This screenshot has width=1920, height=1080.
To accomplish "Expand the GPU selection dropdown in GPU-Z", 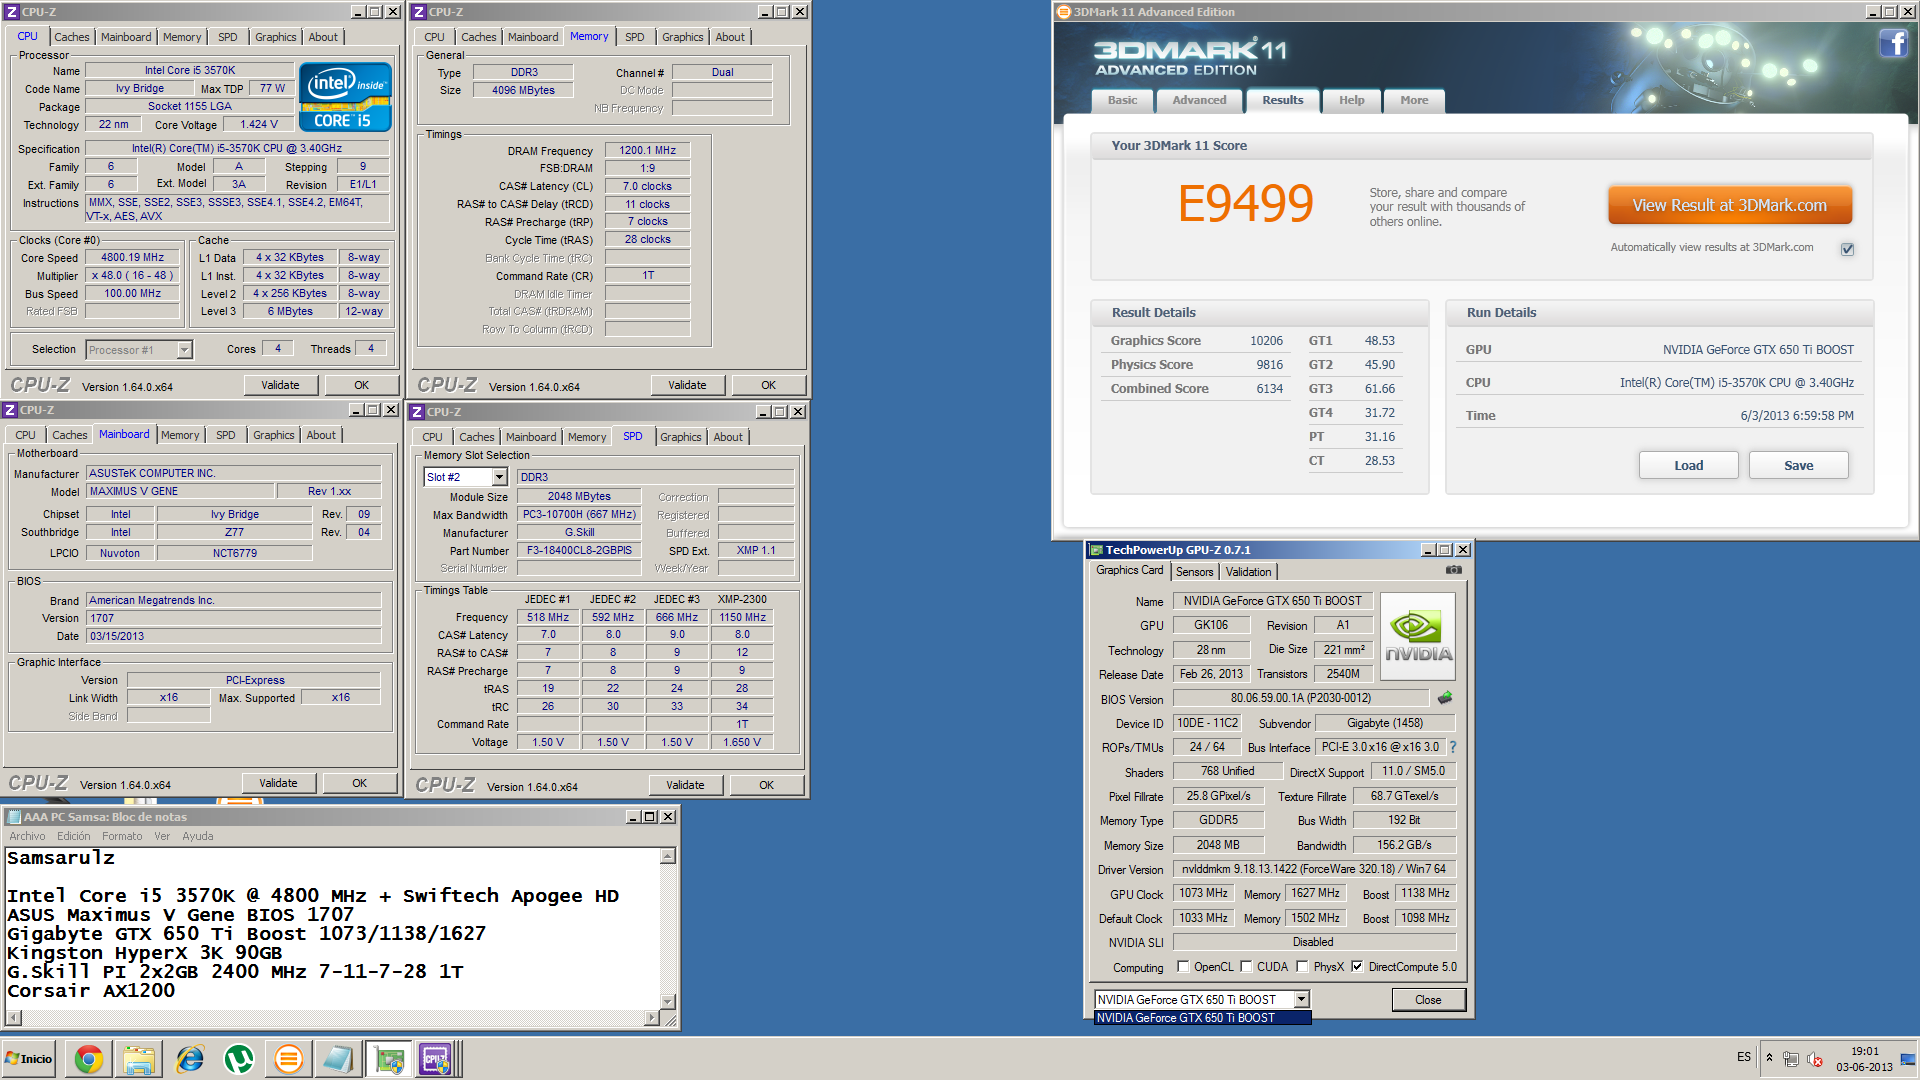I will click(1301, 999).
